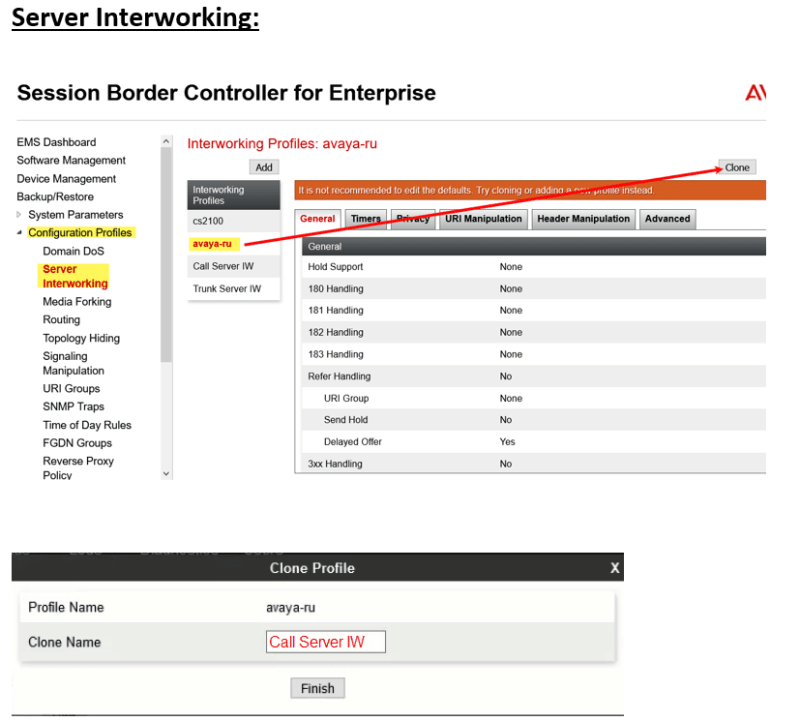Open Signaling Manipulation page
Viewport: 800px width, 721px height.
click(x=73, y=363)
